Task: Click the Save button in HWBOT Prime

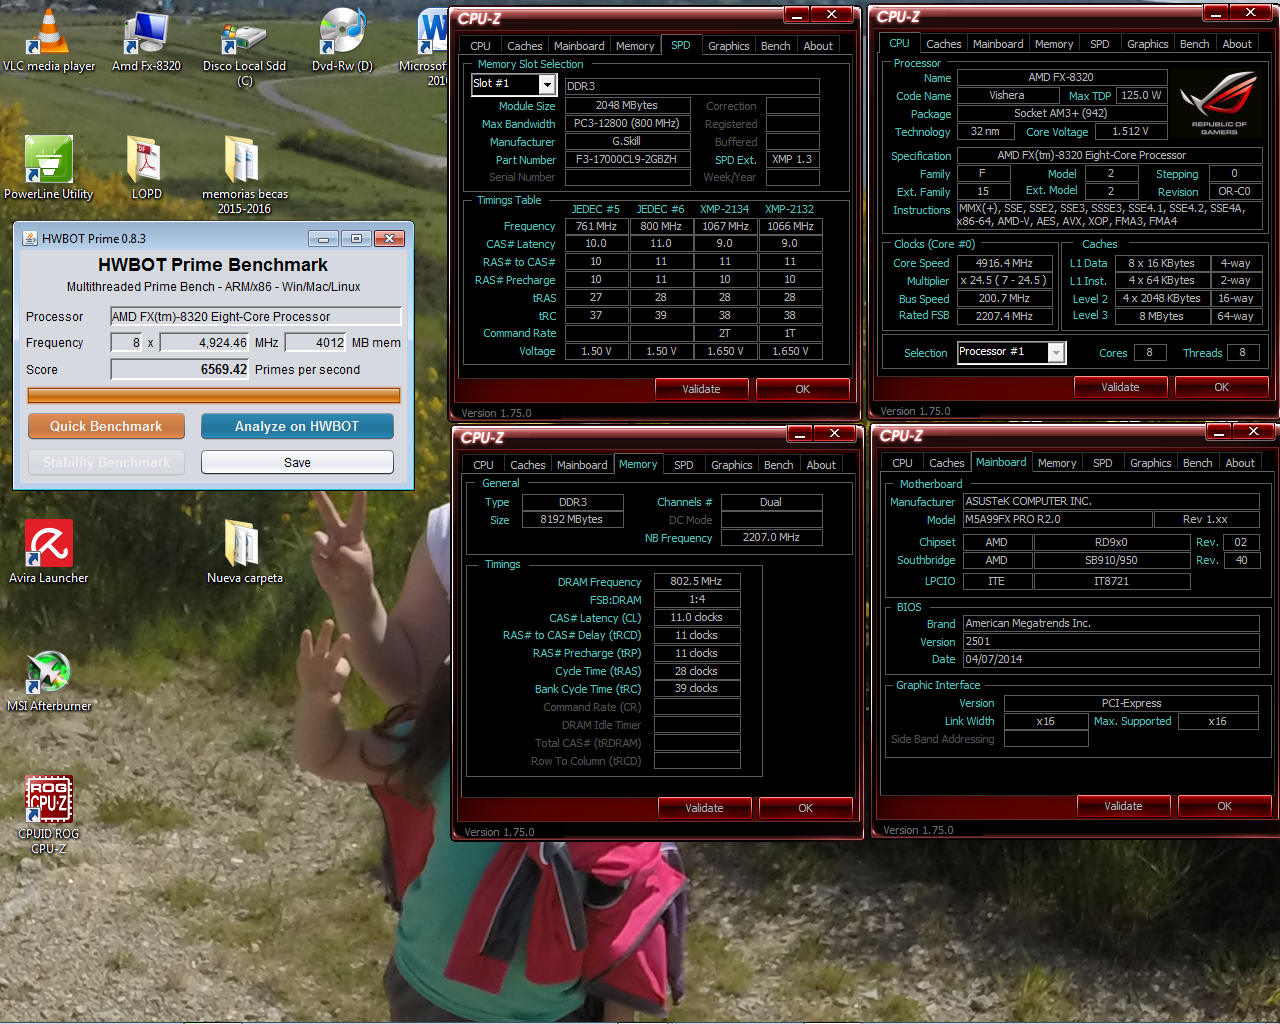Action: [297, 462]
